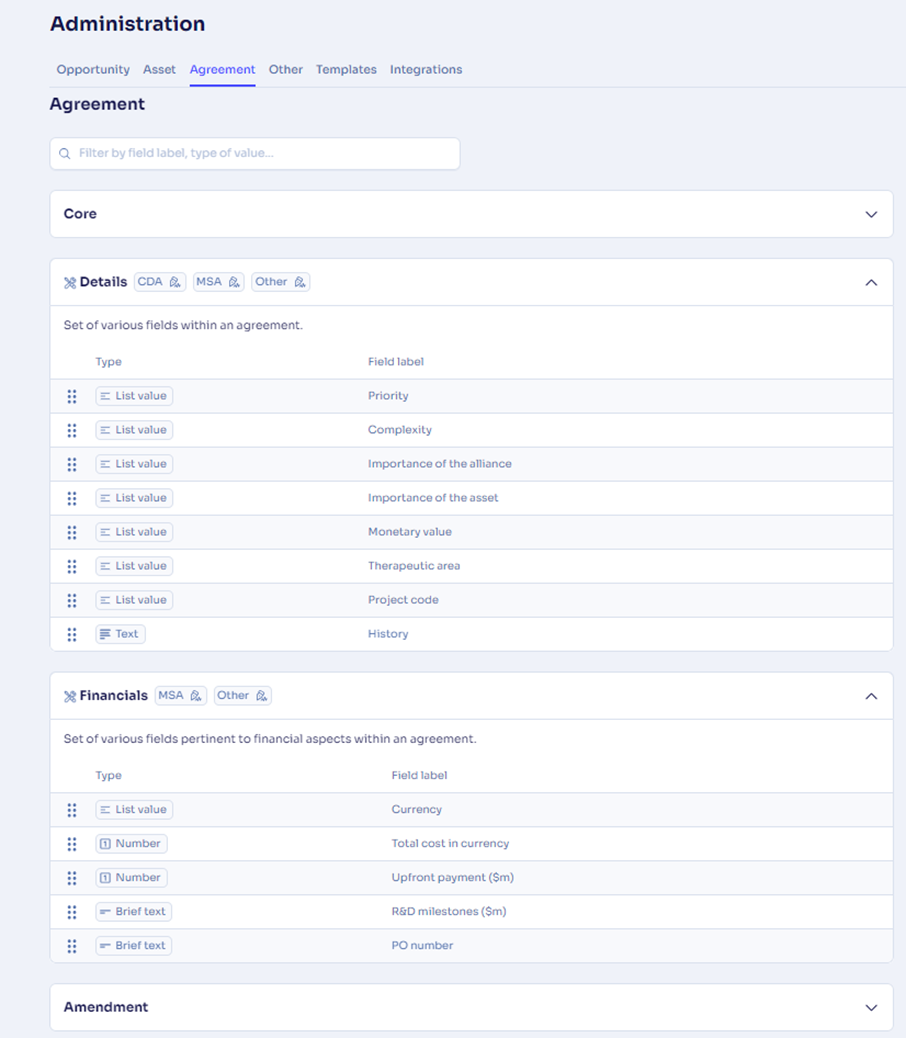Viewport: 906px width, 1038px height.
Task: Click the Complexity field label
Action: click(x=400, y=430)
